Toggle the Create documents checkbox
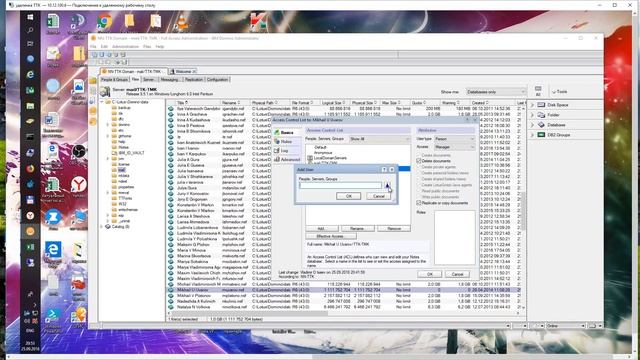 pos(419,156)
